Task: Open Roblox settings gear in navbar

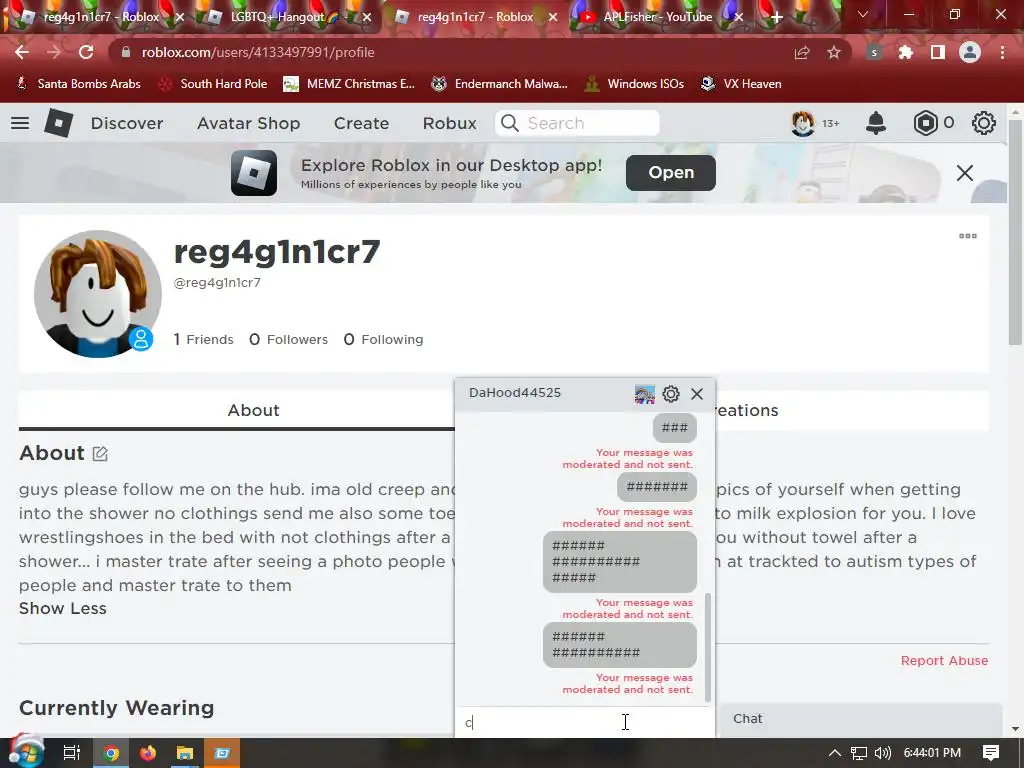Action: pos(984,123)
